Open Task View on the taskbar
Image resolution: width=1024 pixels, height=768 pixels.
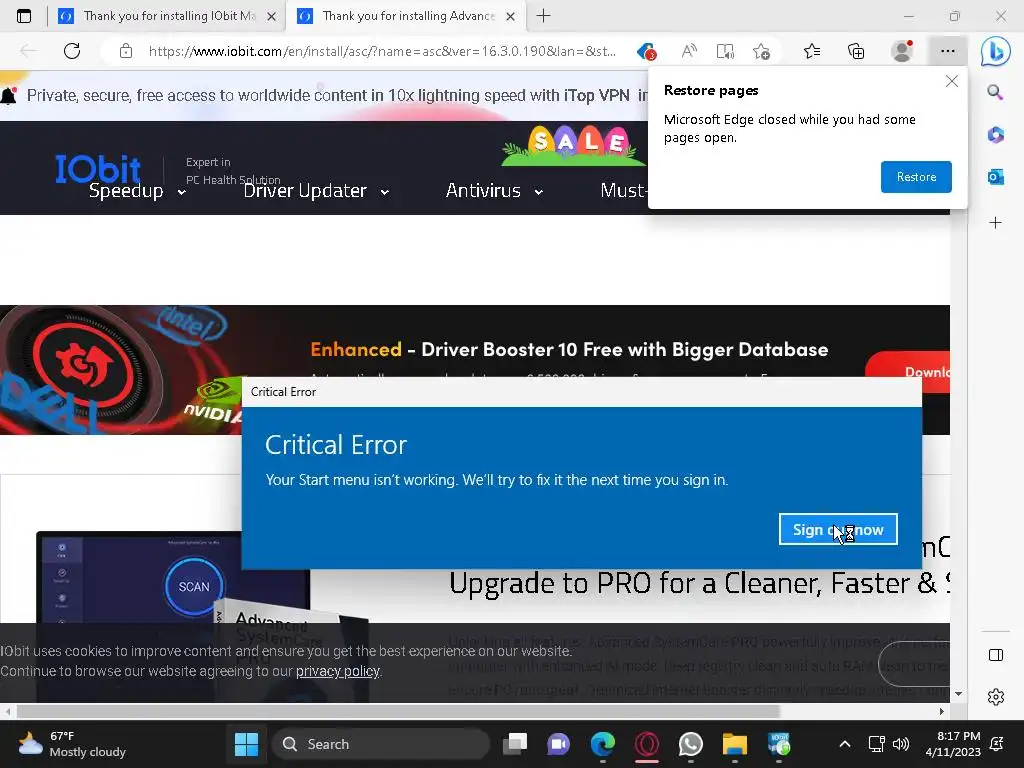(x=515, y=744)
